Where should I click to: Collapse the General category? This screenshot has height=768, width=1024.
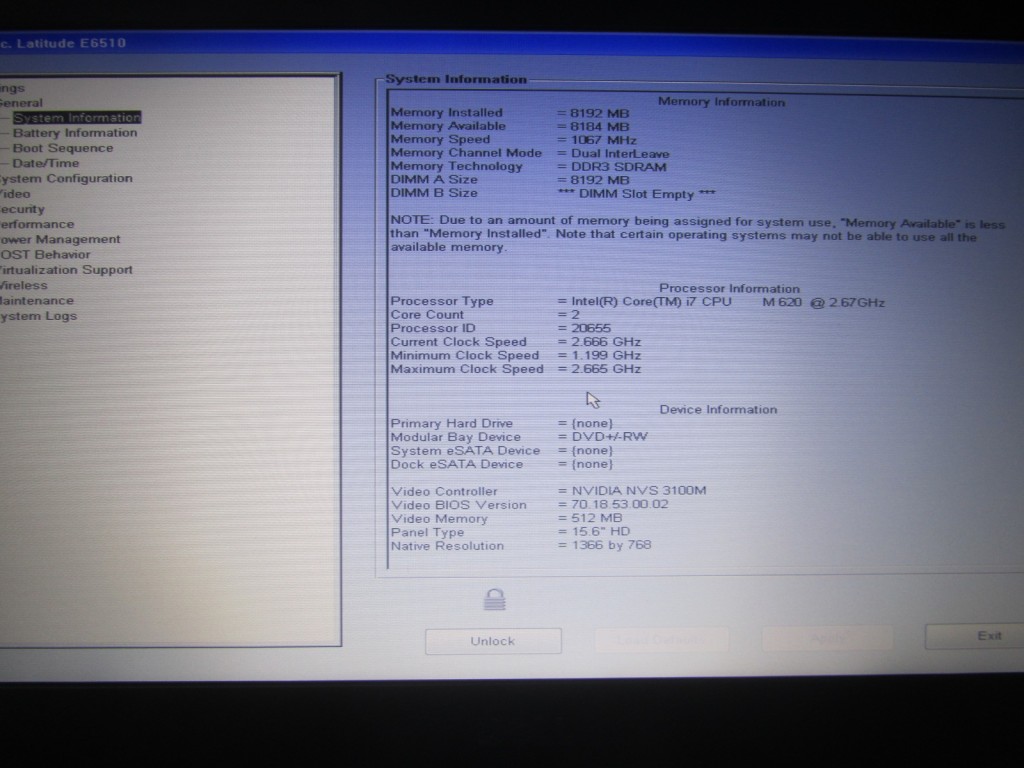pyautogui.click(x=21, y=103)
